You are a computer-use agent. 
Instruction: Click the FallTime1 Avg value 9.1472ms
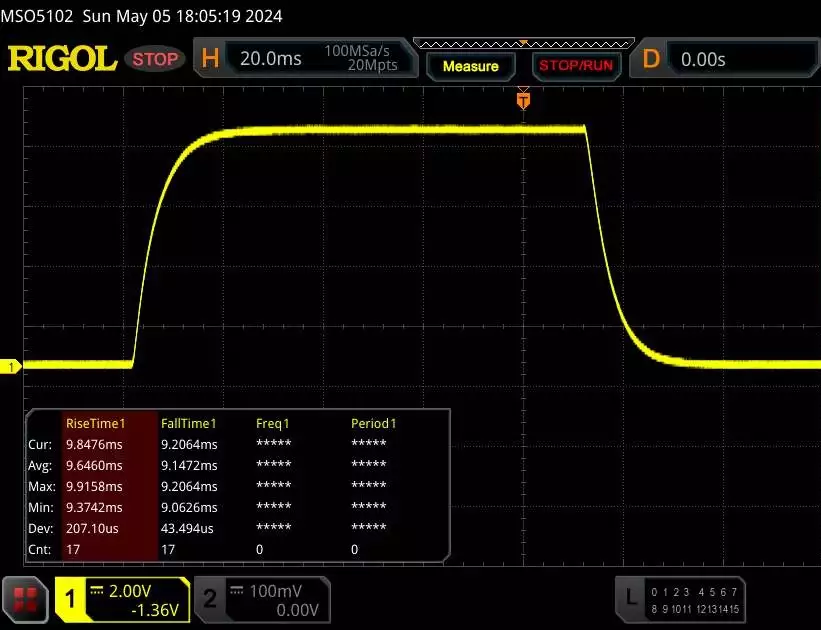point(189,465)
